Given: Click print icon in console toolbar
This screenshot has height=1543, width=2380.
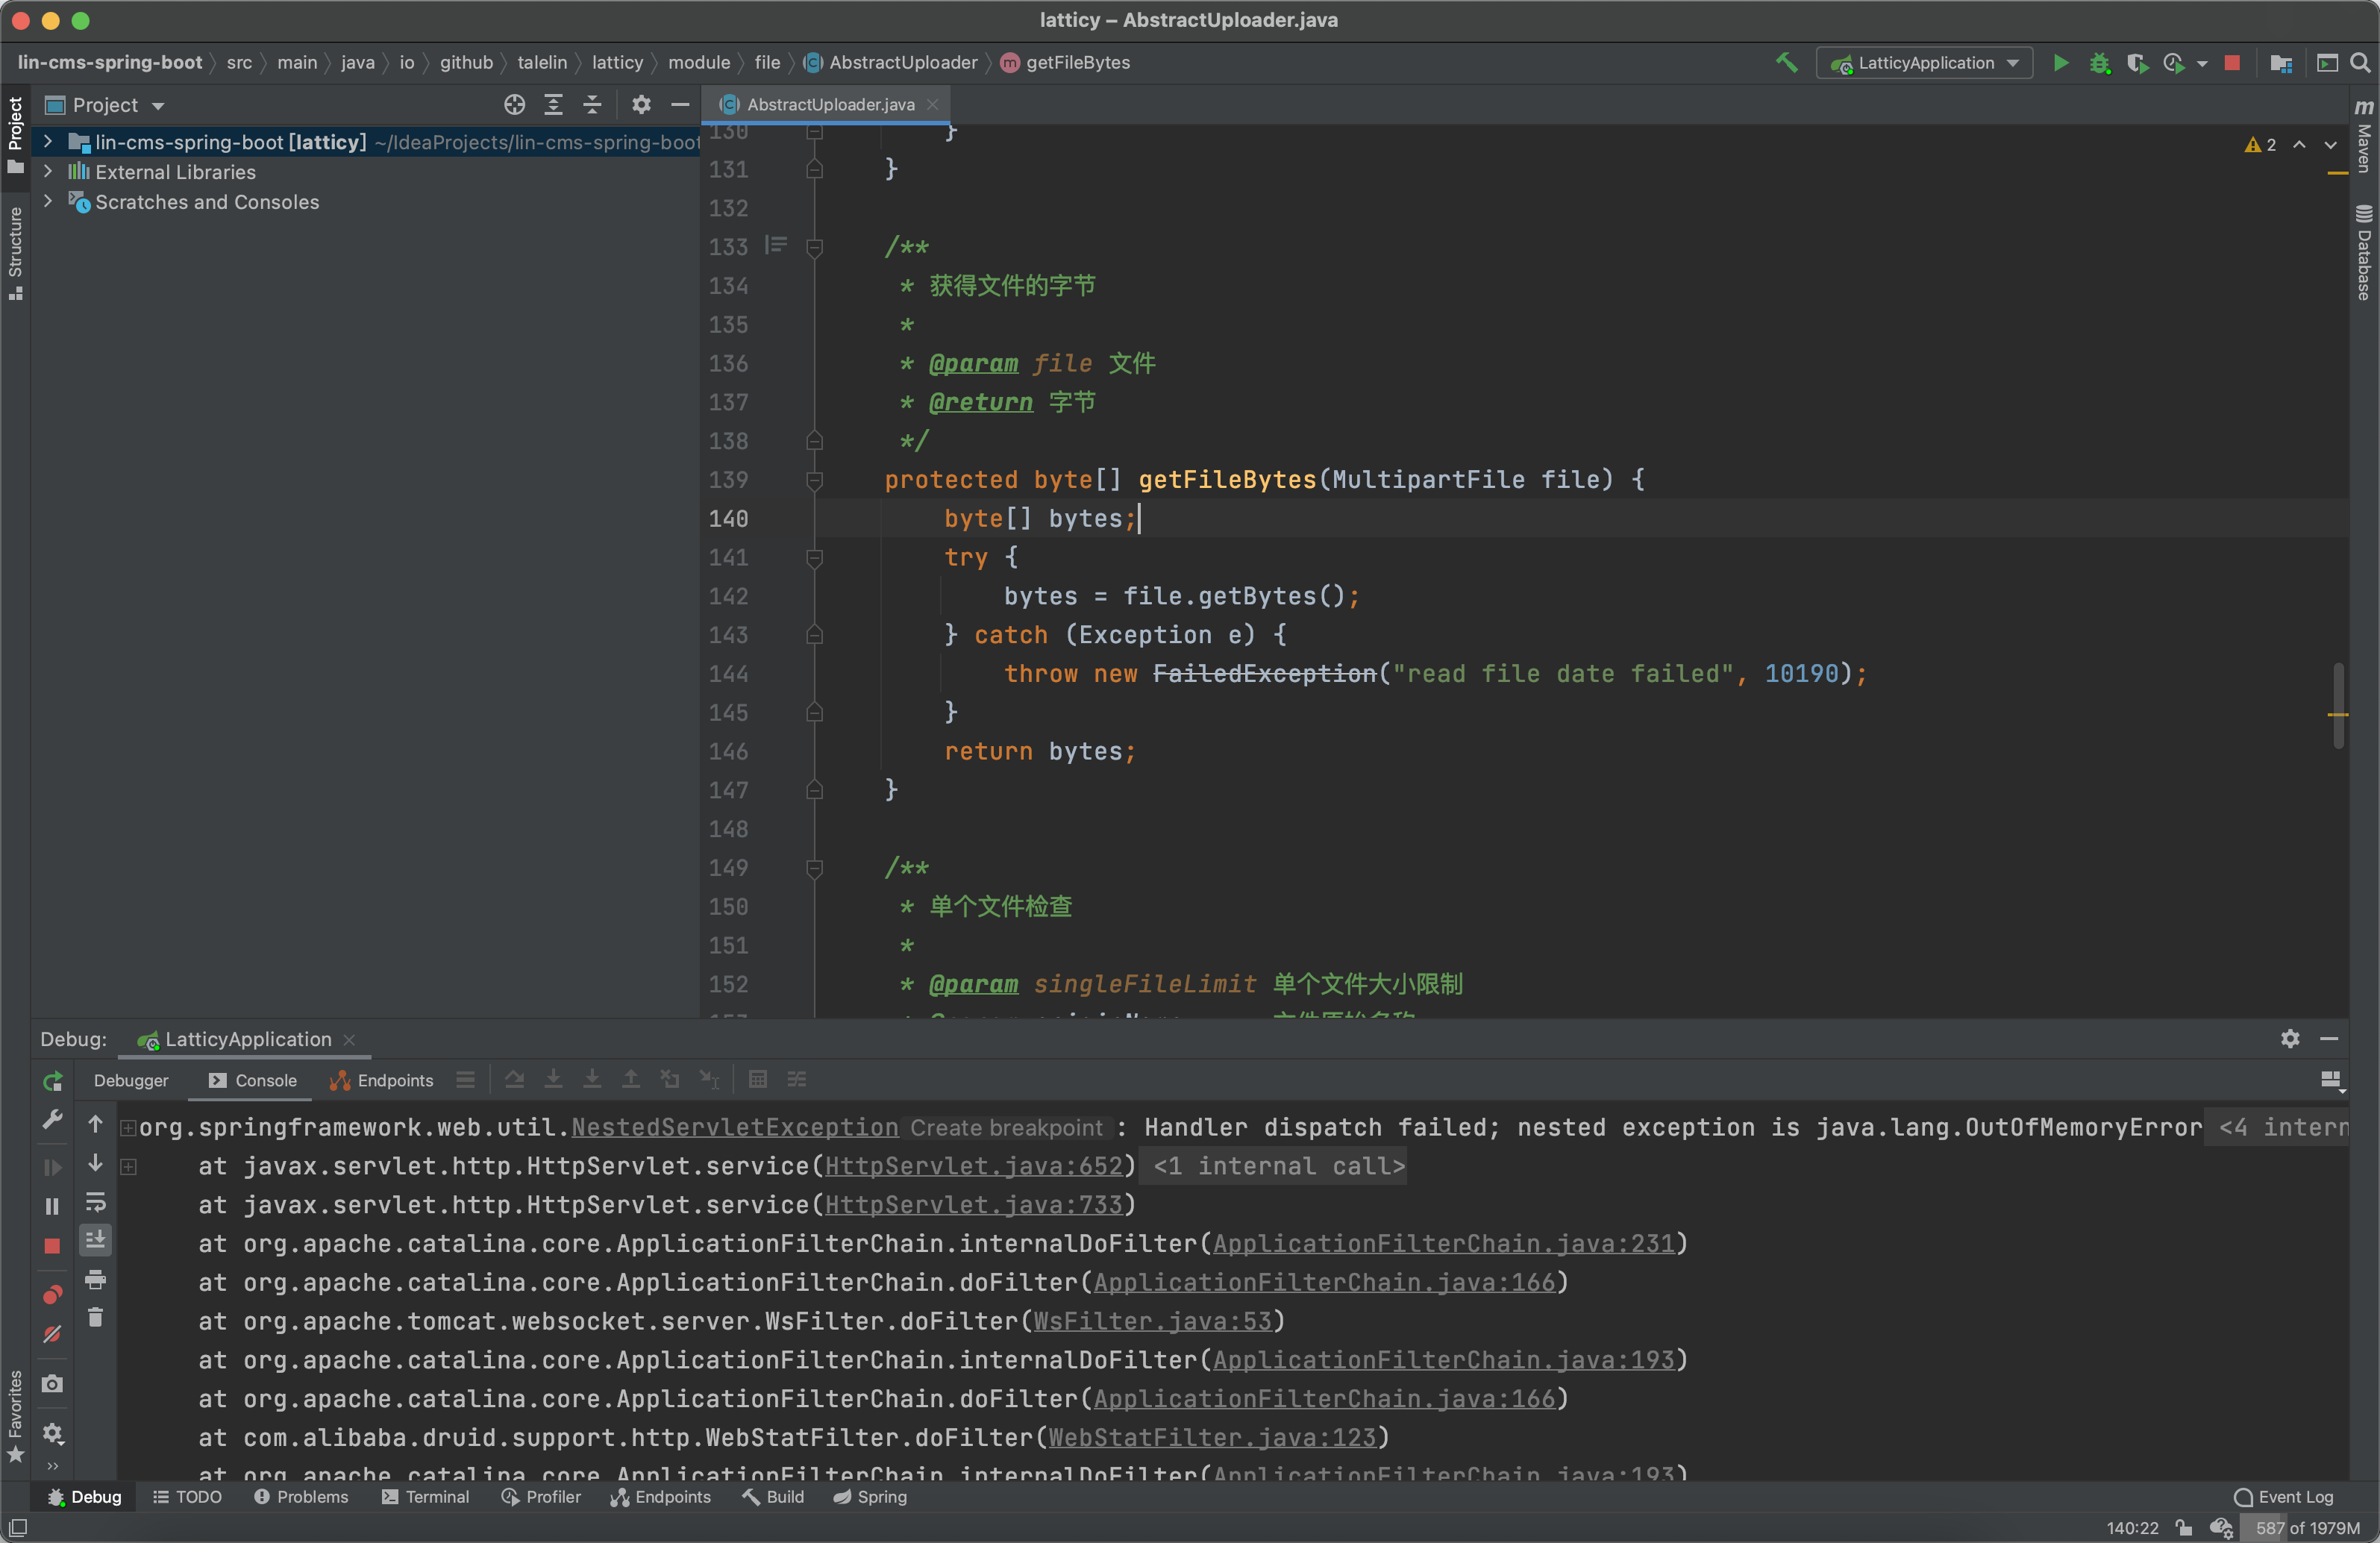Looking at the screenshot, I should (x=95, y=1279).
